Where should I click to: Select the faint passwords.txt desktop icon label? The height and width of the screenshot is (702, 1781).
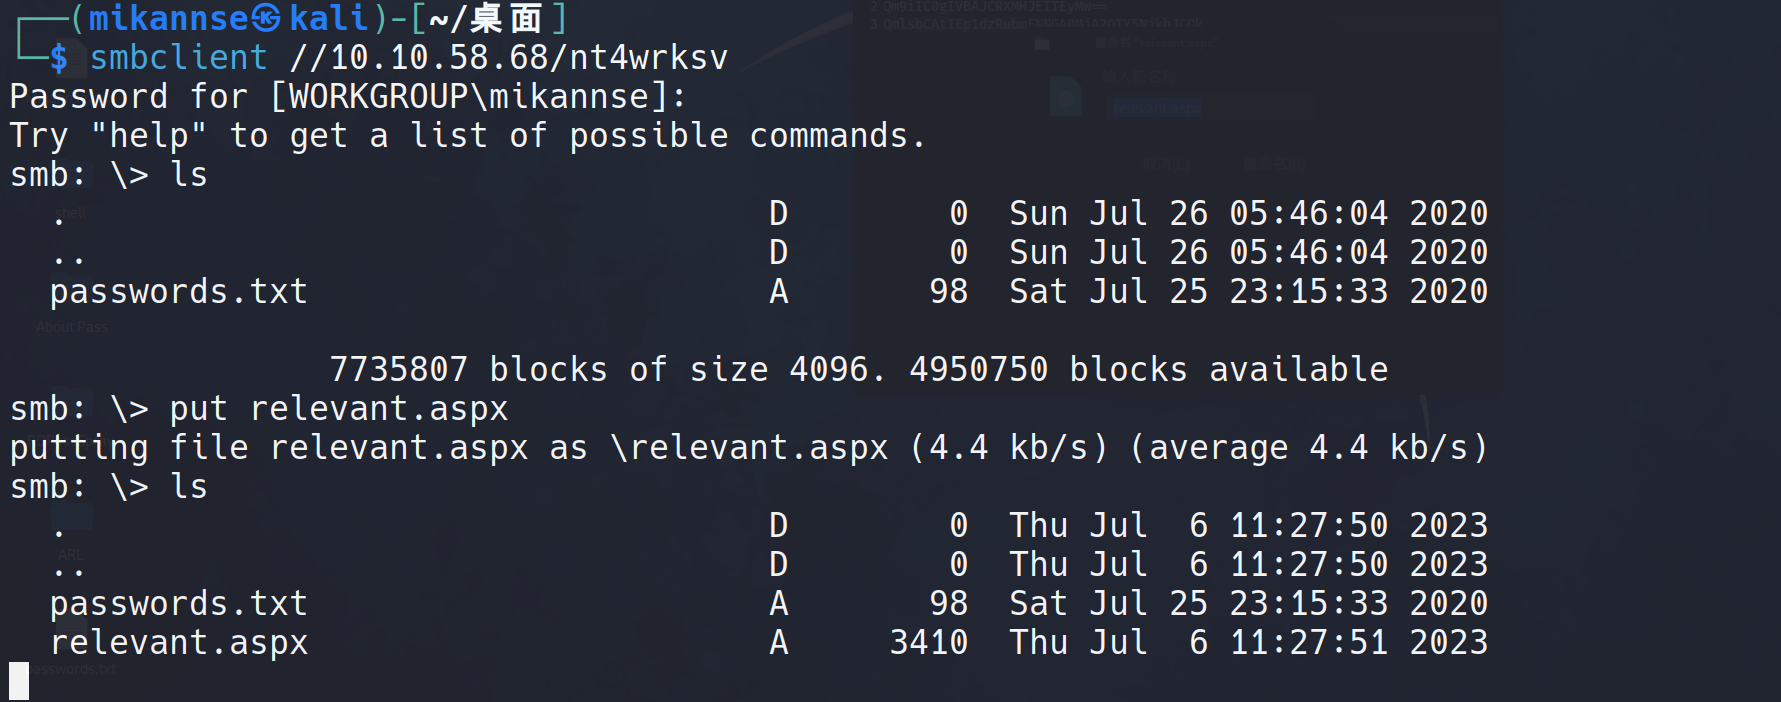78,668
